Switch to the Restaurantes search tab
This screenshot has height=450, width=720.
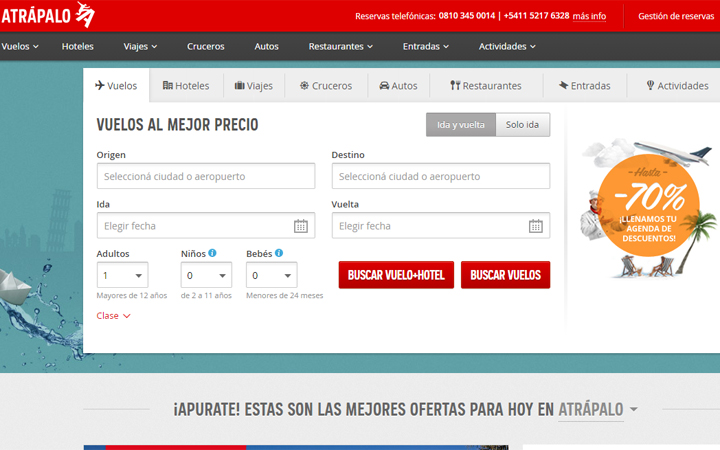tap(486, 85)
